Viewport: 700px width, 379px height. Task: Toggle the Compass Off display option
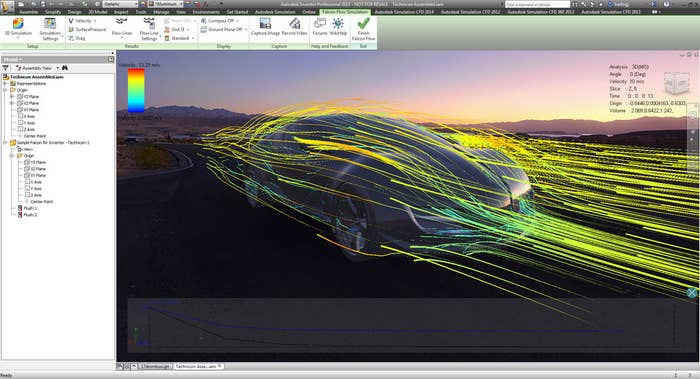(x=219, y=21)
